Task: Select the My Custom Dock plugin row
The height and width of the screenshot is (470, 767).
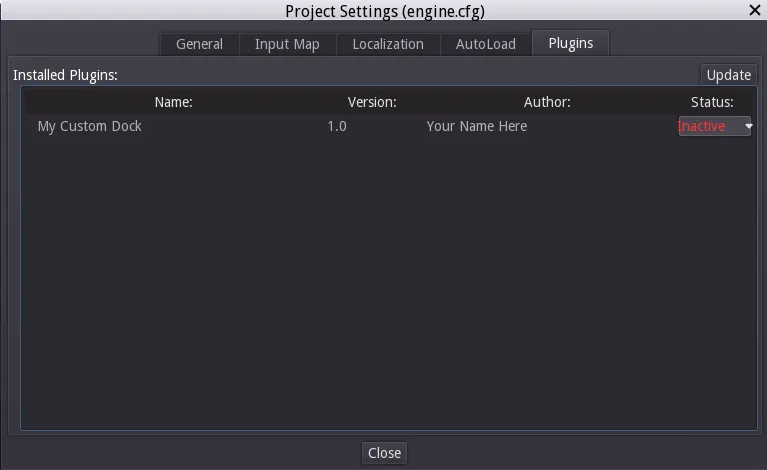Action: [90, 127]
